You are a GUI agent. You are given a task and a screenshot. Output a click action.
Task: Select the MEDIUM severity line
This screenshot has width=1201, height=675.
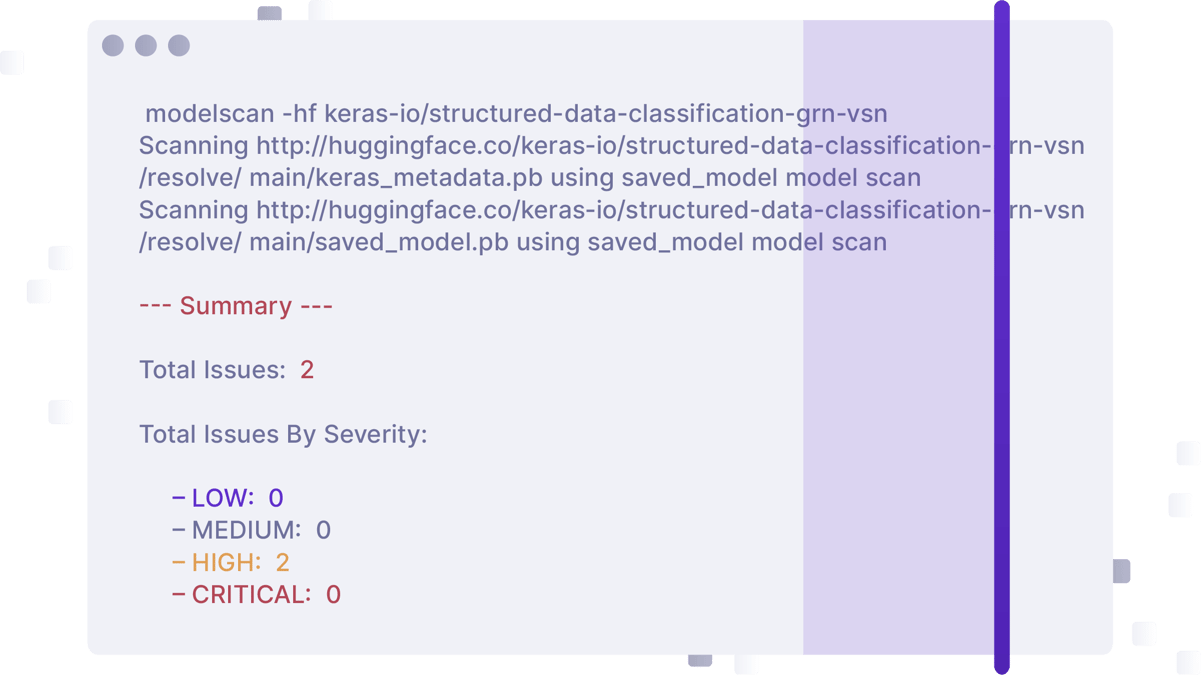point(252,530)
